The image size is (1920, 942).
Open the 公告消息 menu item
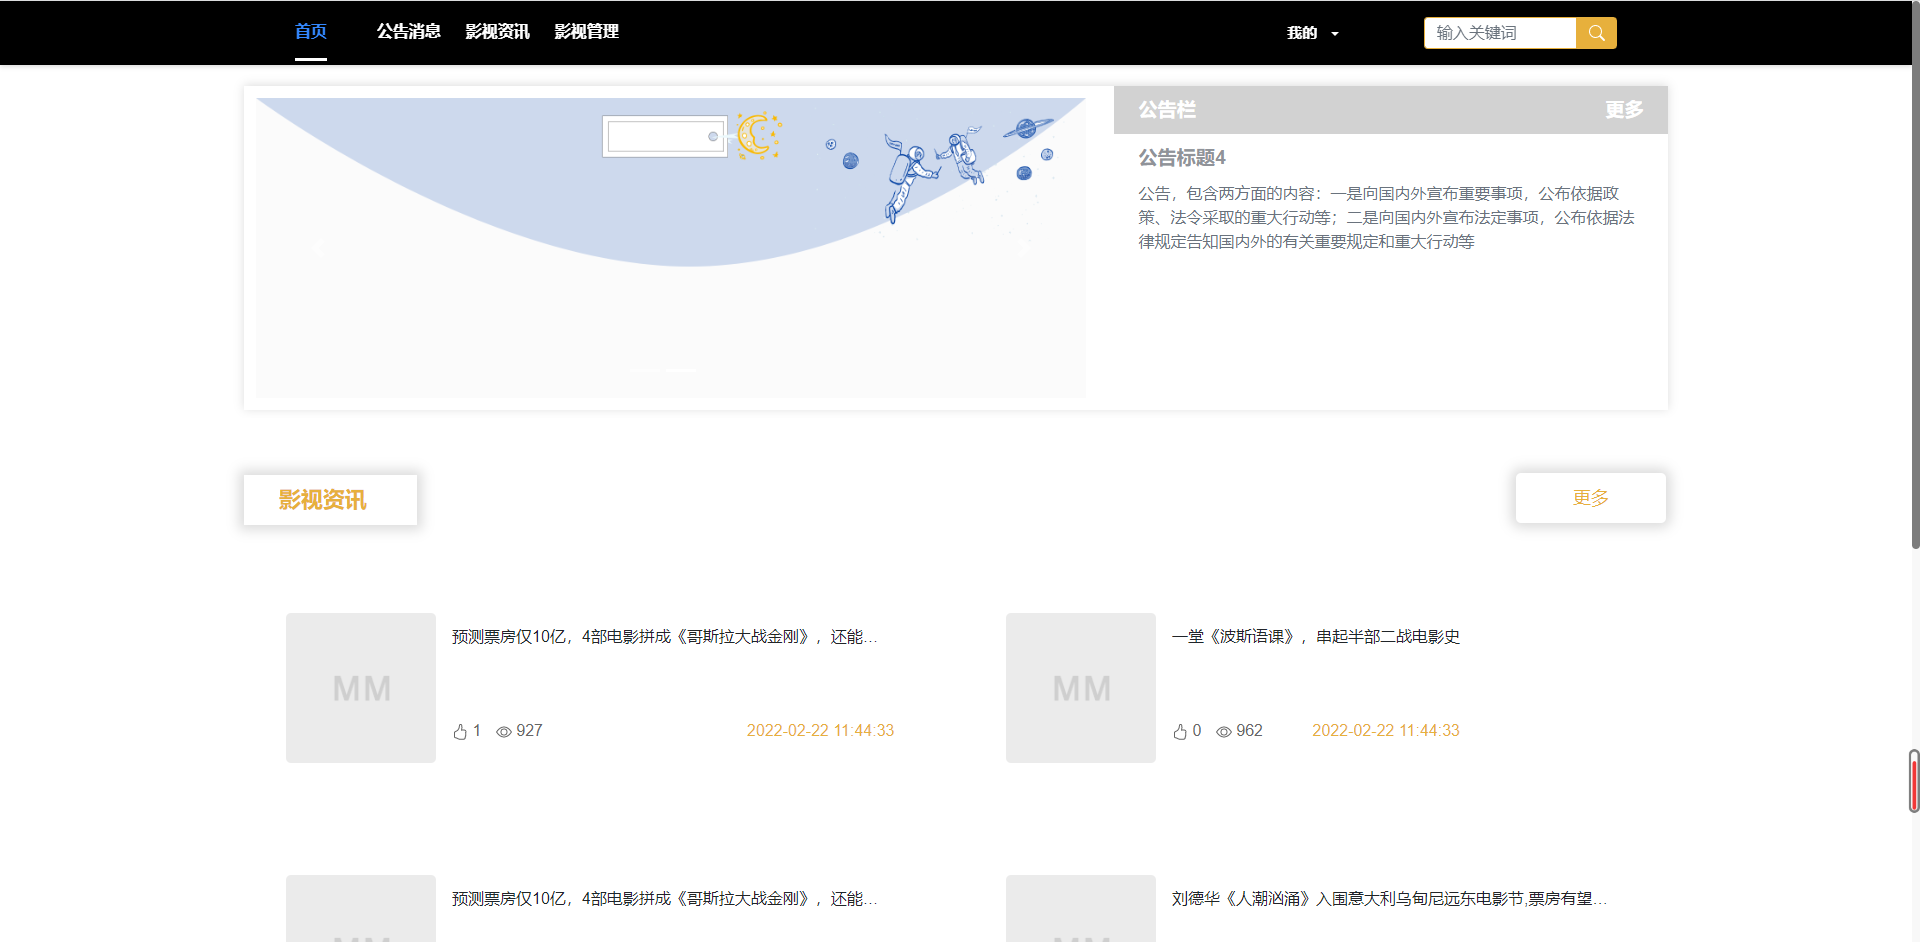[x=408, y=32]
